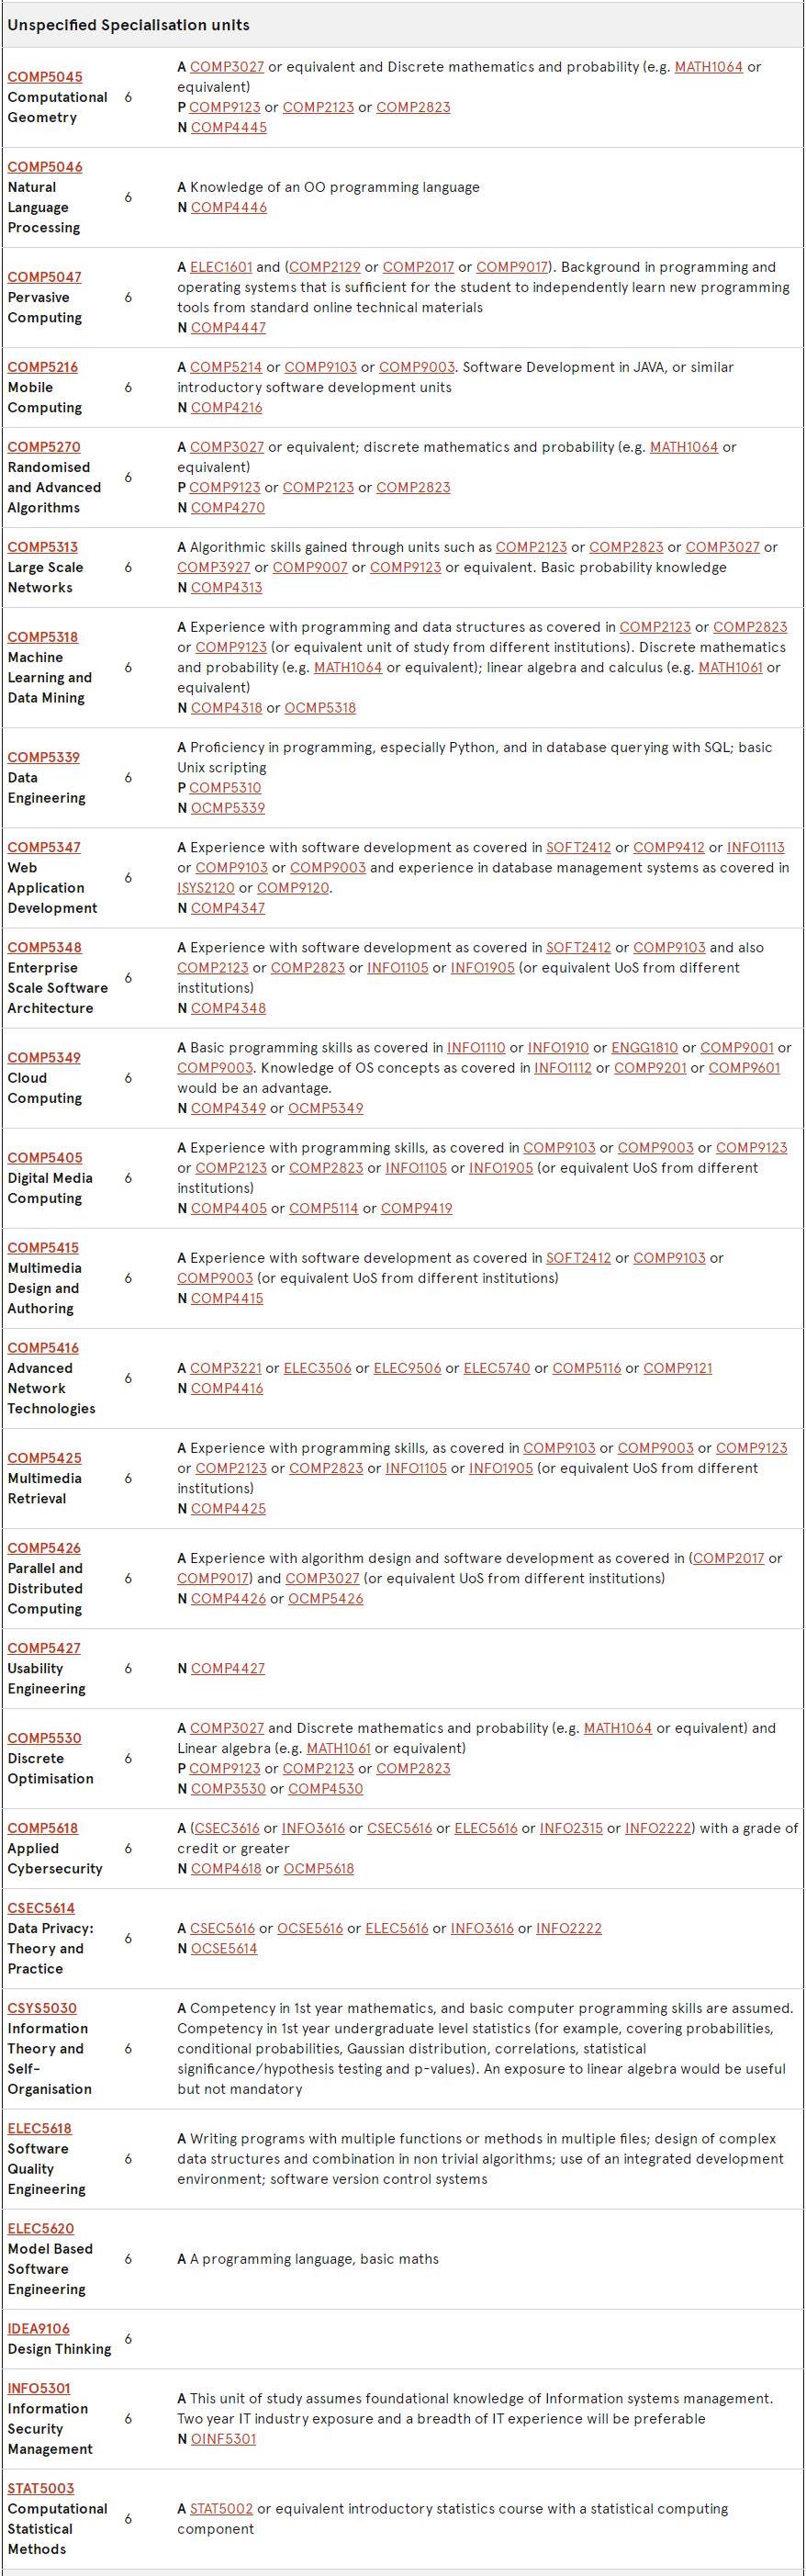806x2576 pixels.
Task: Click the COMP5046 Natural Language Processing link
Action: pyautogui.click(x=45, y=167)
